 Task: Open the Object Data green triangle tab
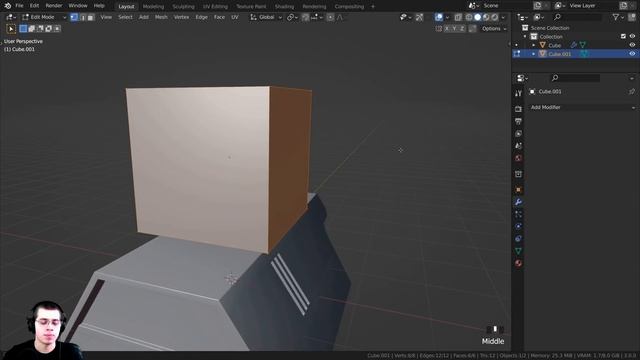pos(518,251)
